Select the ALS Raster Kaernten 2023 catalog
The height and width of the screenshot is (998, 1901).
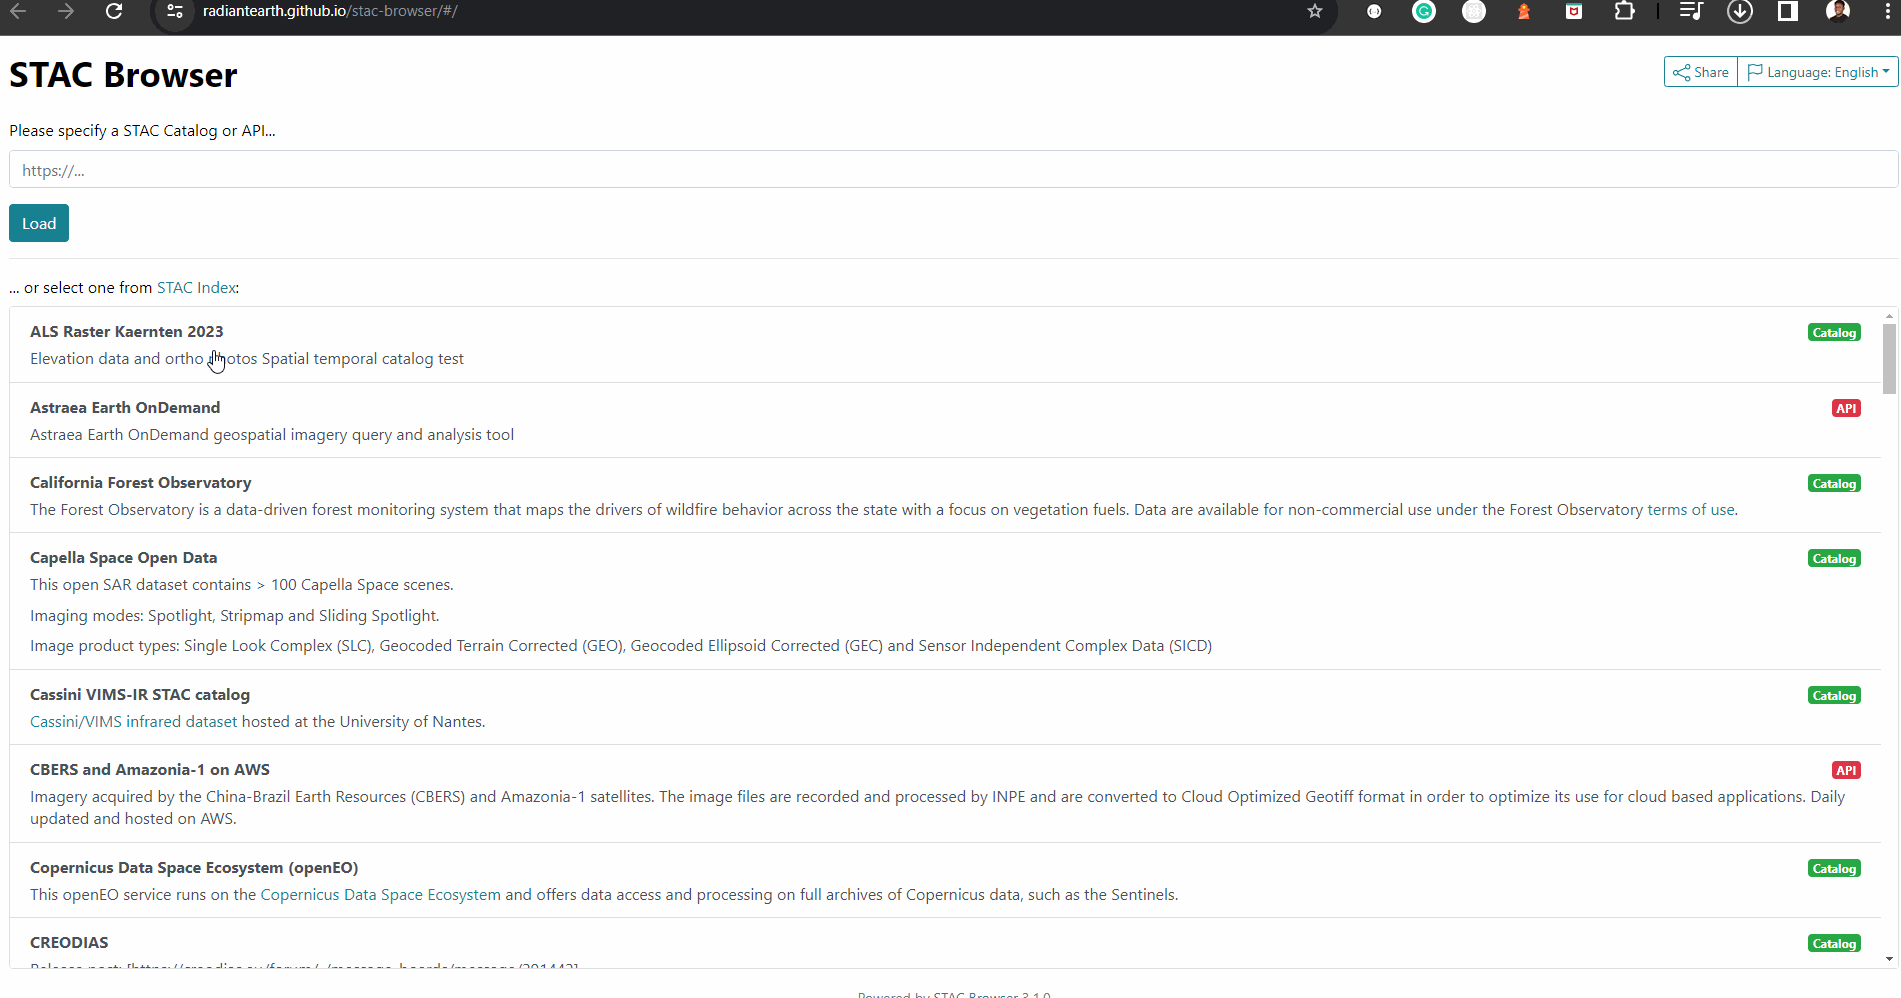coord(126,331)
